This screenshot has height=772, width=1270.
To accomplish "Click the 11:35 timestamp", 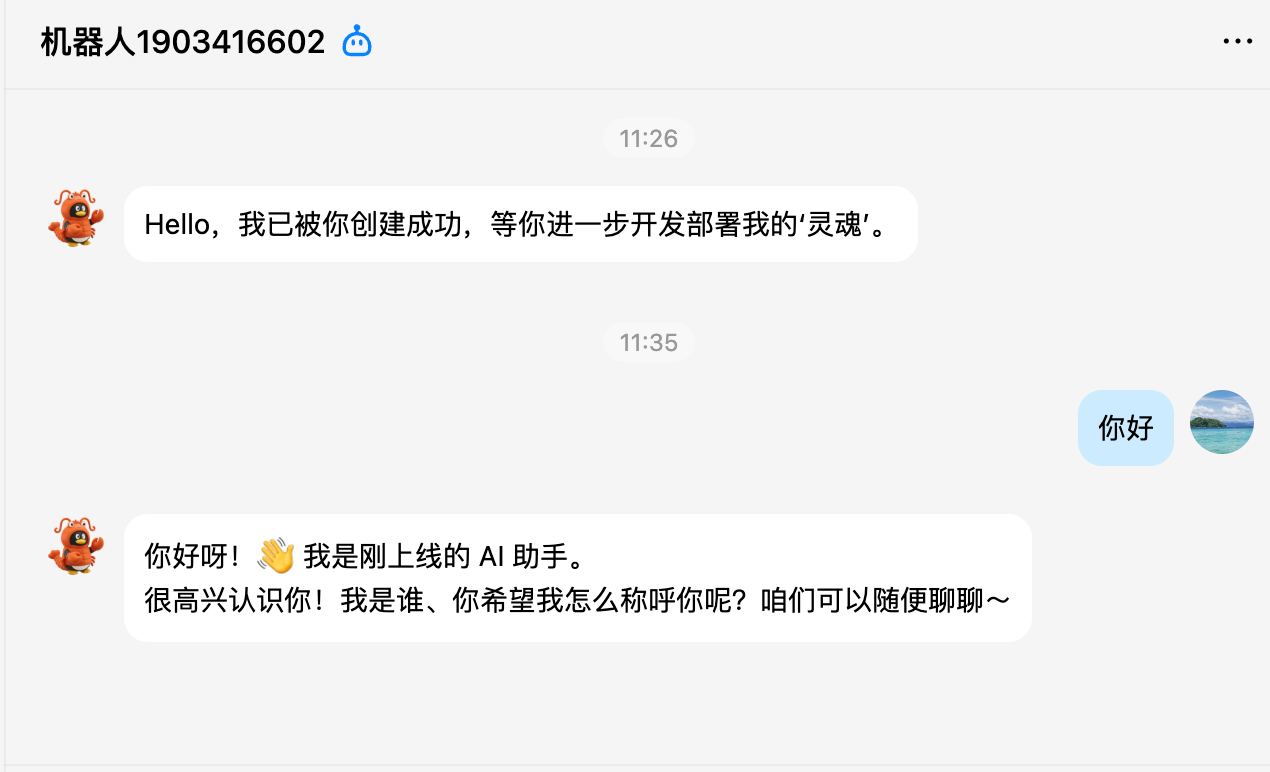I will tap(648, 342).
